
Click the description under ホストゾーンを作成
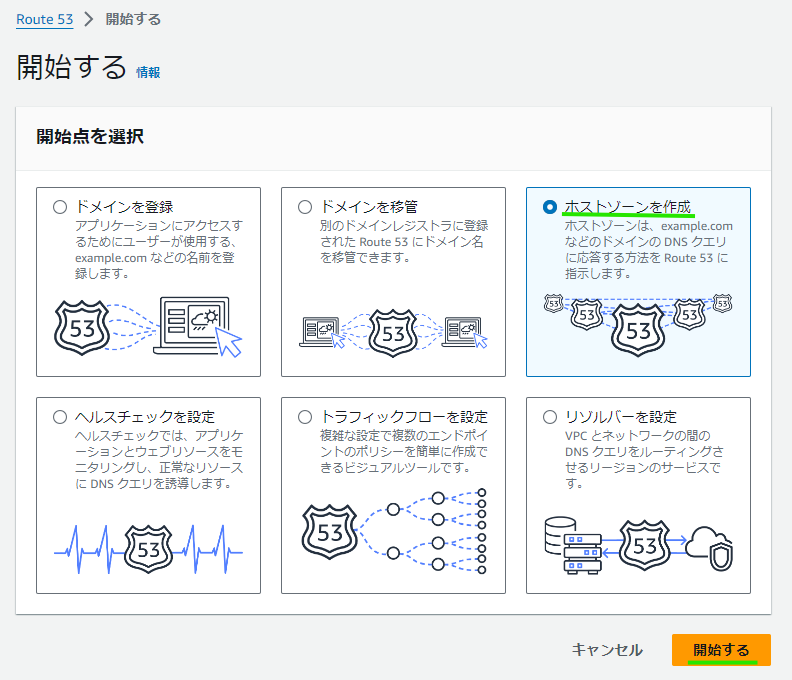click(649, 250)
